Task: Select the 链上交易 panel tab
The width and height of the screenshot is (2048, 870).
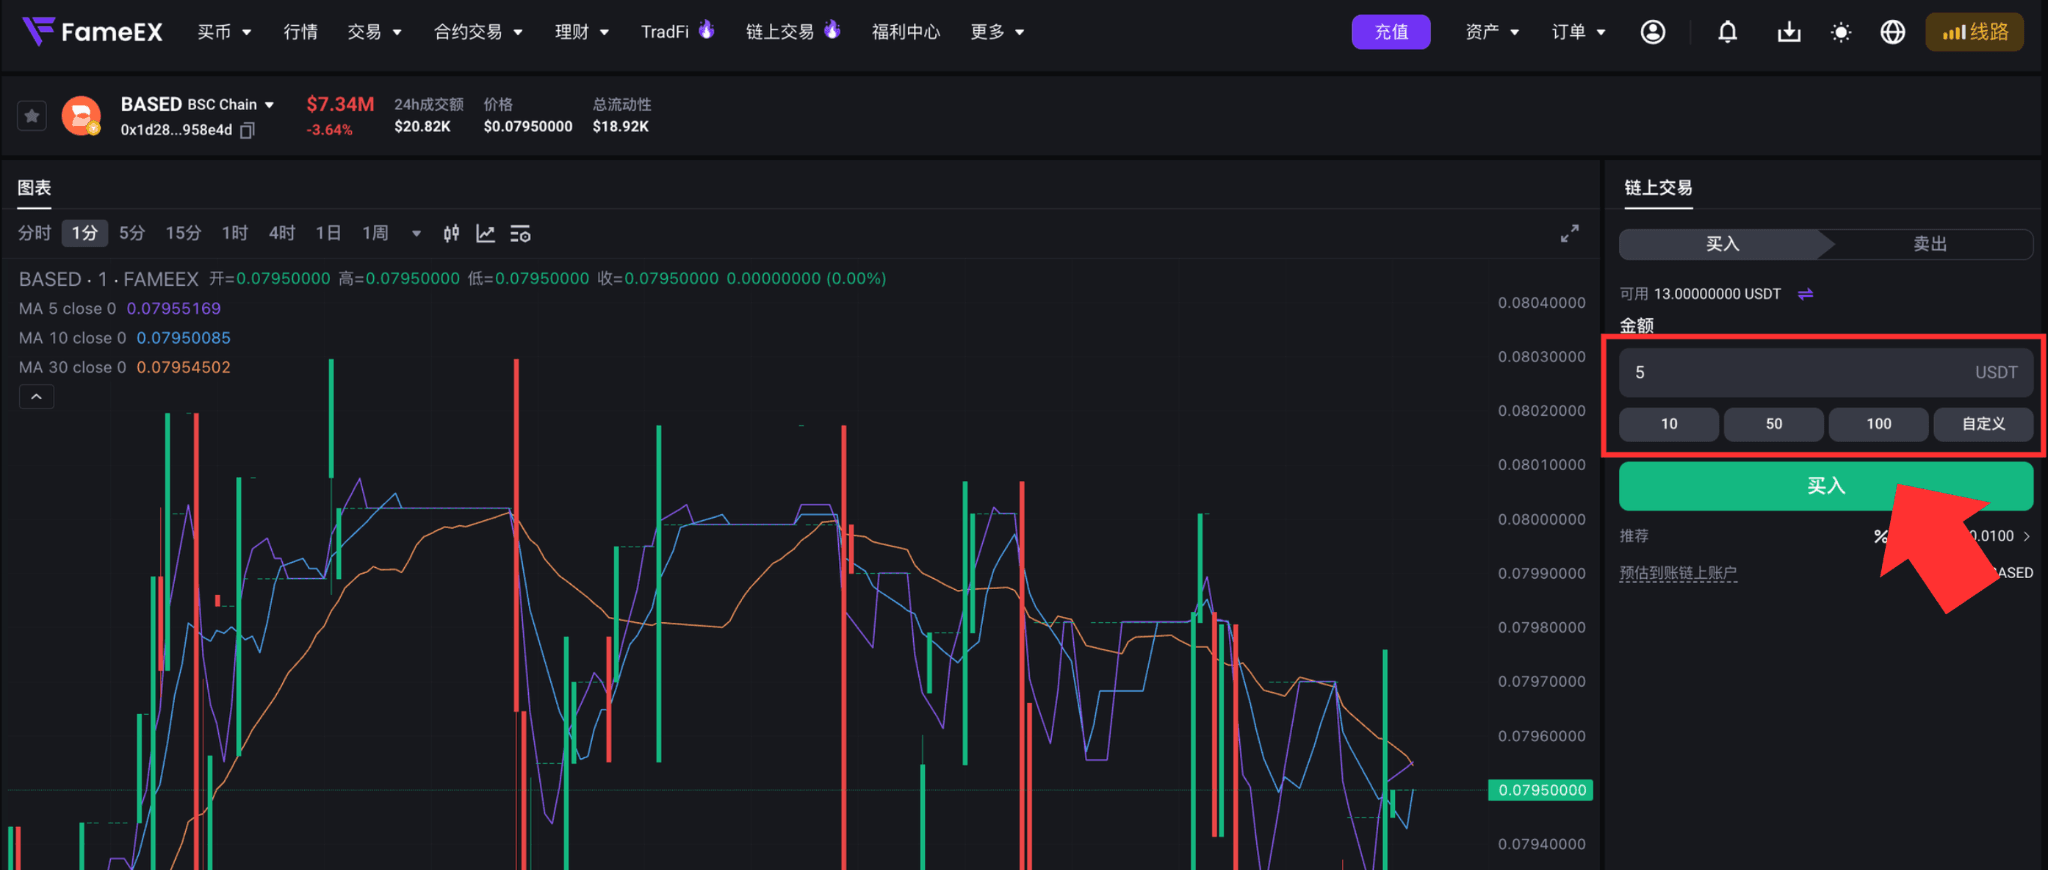Action: [x=1658, y=188]
